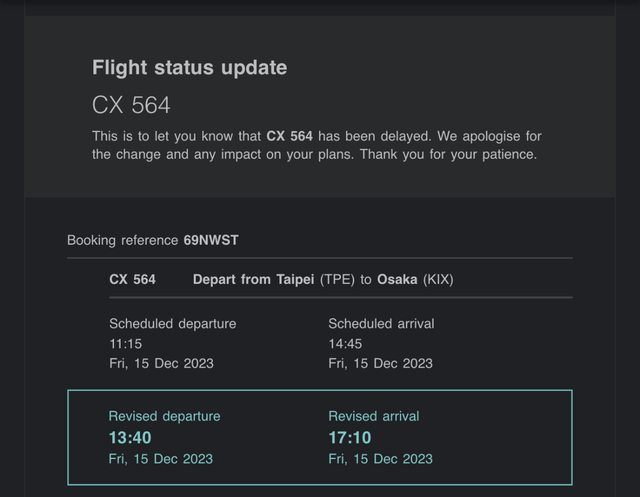The image size is (640, 497).
Task: Click the "Revised departure" label
Action: tap(164, 416)
